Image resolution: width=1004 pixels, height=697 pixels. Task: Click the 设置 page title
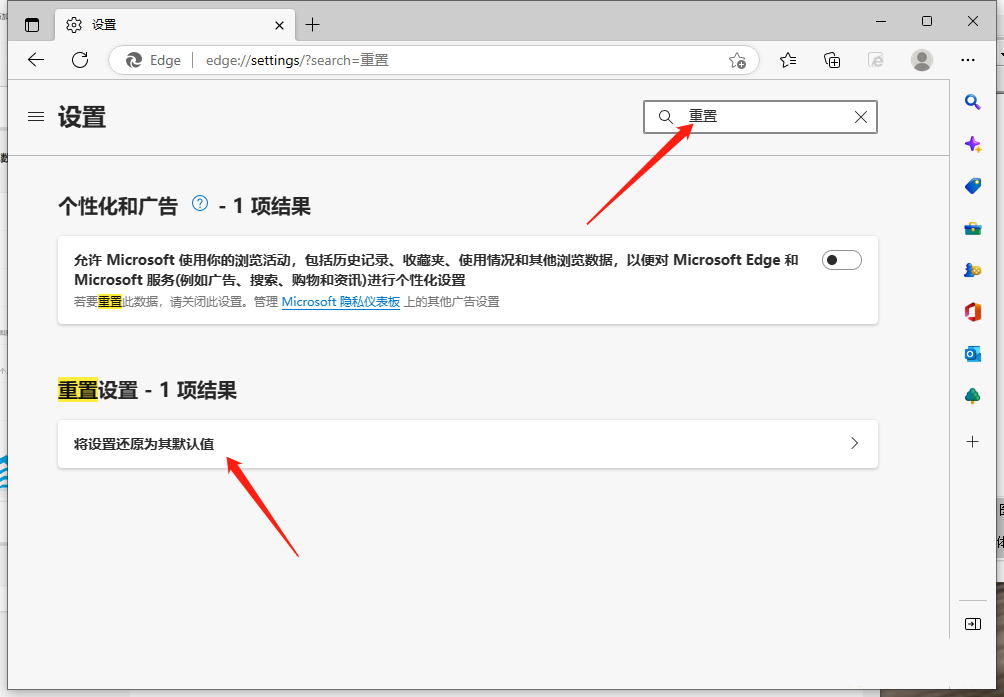pos(81,117)
